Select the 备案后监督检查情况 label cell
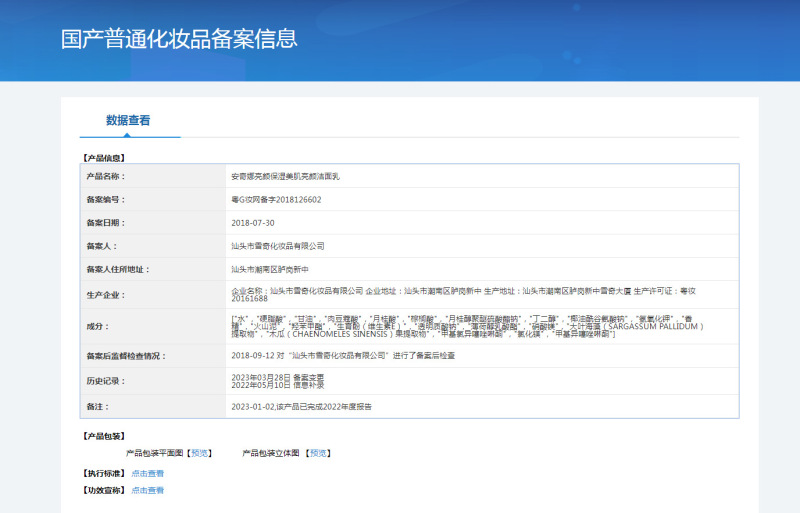The image size is (800, 513). click(x=153, y=356)
